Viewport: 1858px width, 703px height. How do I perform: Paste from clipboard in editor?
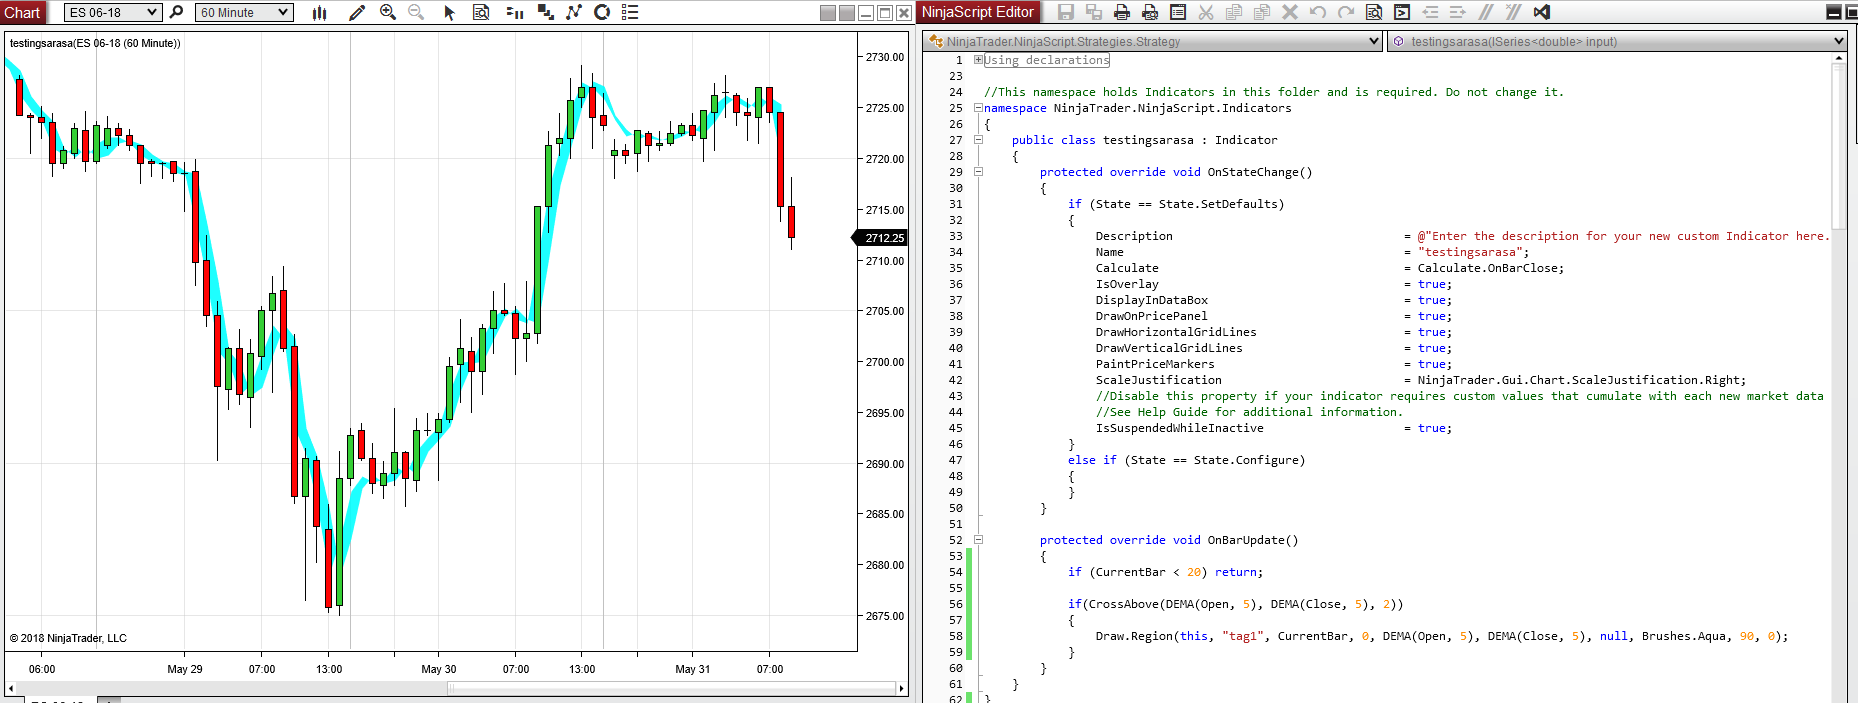(1262, 12)
